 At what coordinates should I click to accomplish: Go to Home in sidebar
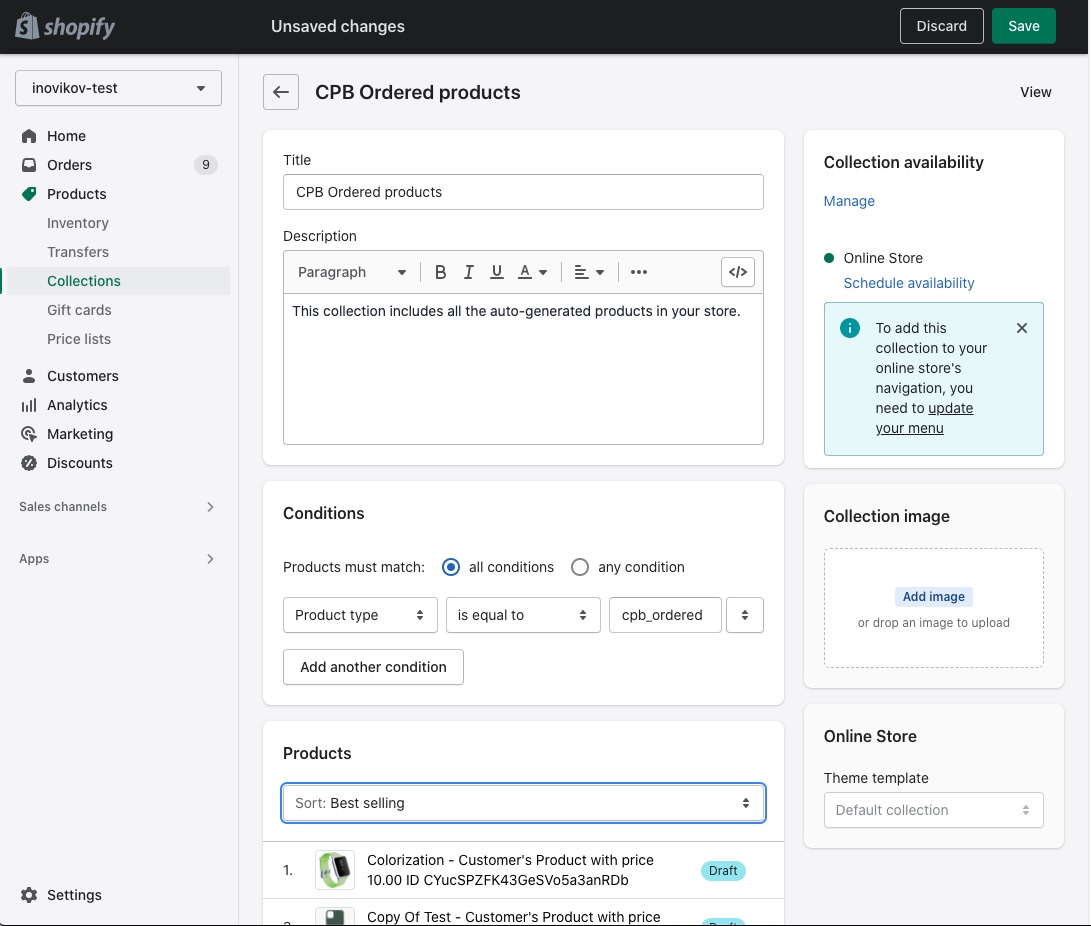[67, 136]
